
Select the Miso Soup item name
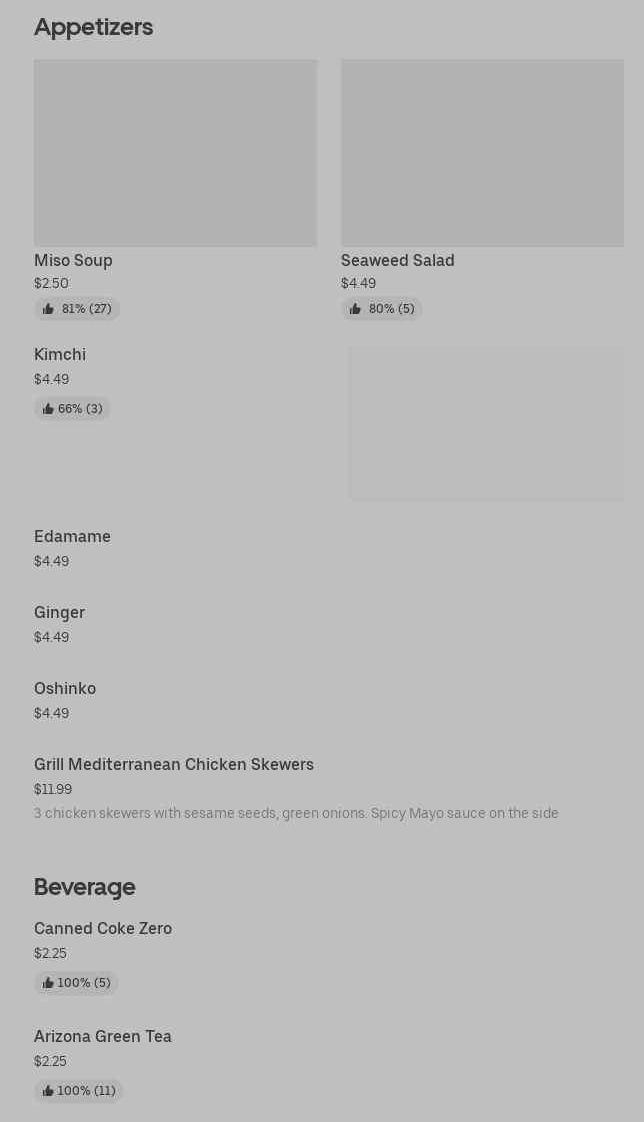pyautogui.click(x=73, y=260)
